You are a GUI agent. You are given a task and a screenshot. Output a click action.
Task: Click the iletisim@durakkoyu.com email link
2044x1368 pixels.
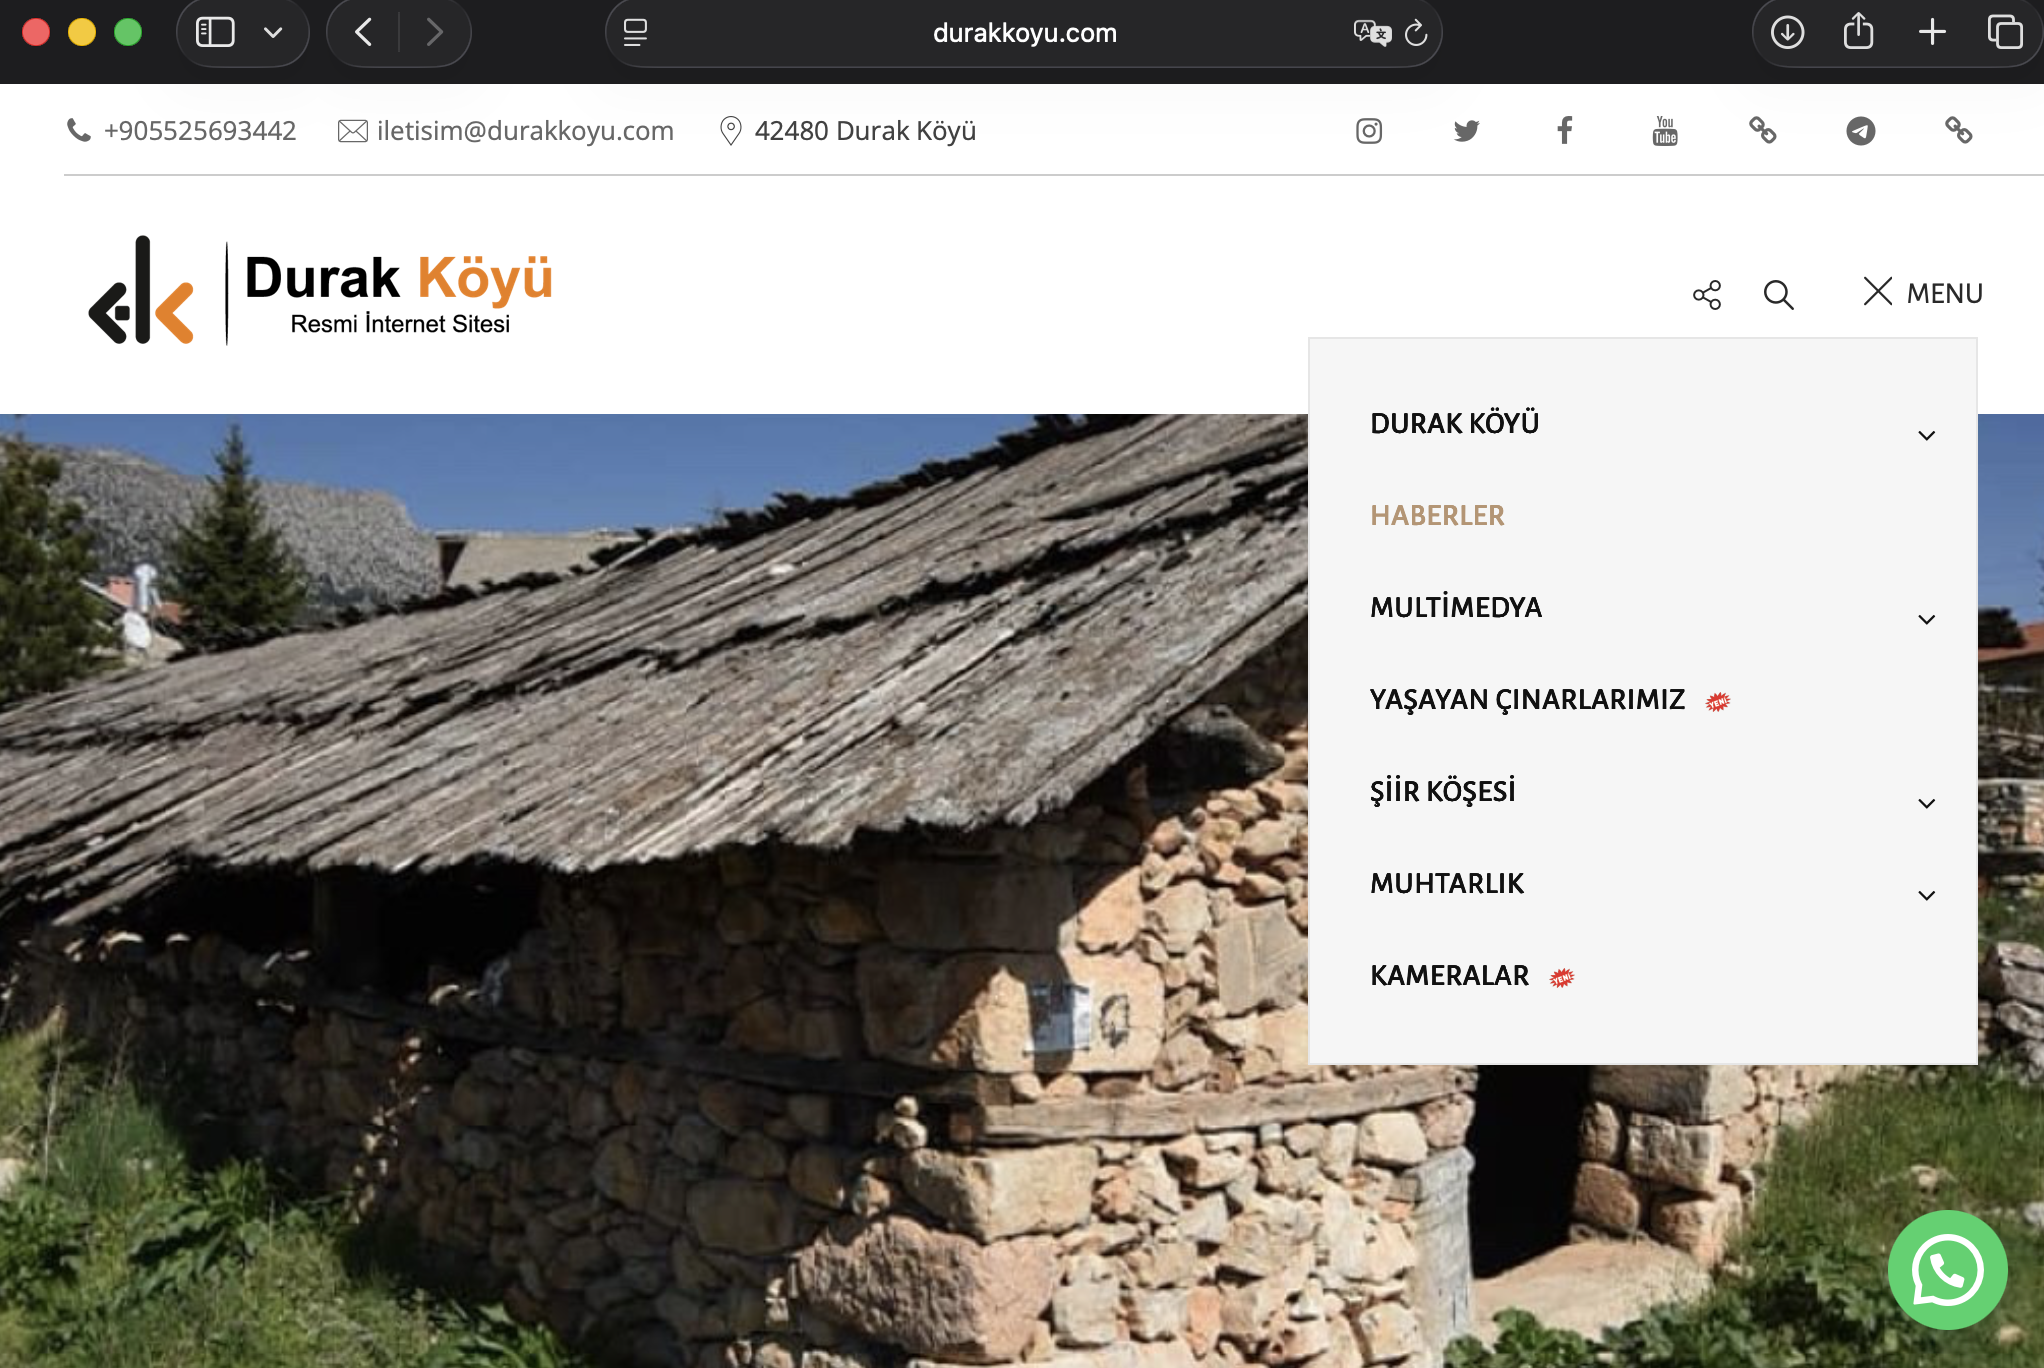tap(524, 131)
